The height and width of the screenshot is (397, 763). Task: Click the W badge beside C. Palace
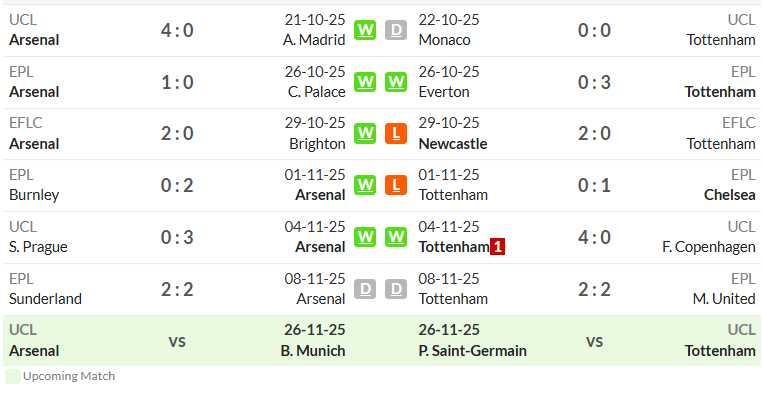(x=365, y=82)
